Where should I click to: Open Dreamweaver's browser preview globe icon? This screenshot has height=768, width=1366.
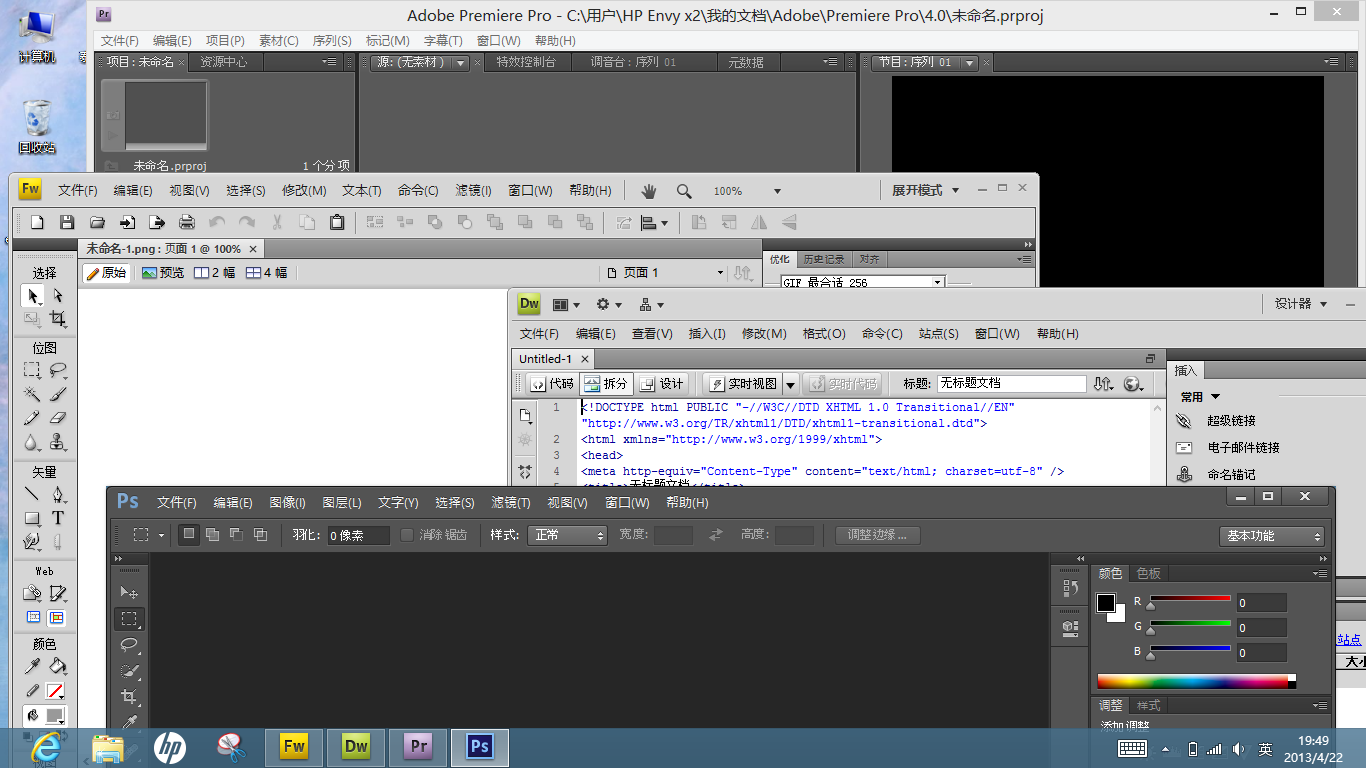coord(1133,384)
